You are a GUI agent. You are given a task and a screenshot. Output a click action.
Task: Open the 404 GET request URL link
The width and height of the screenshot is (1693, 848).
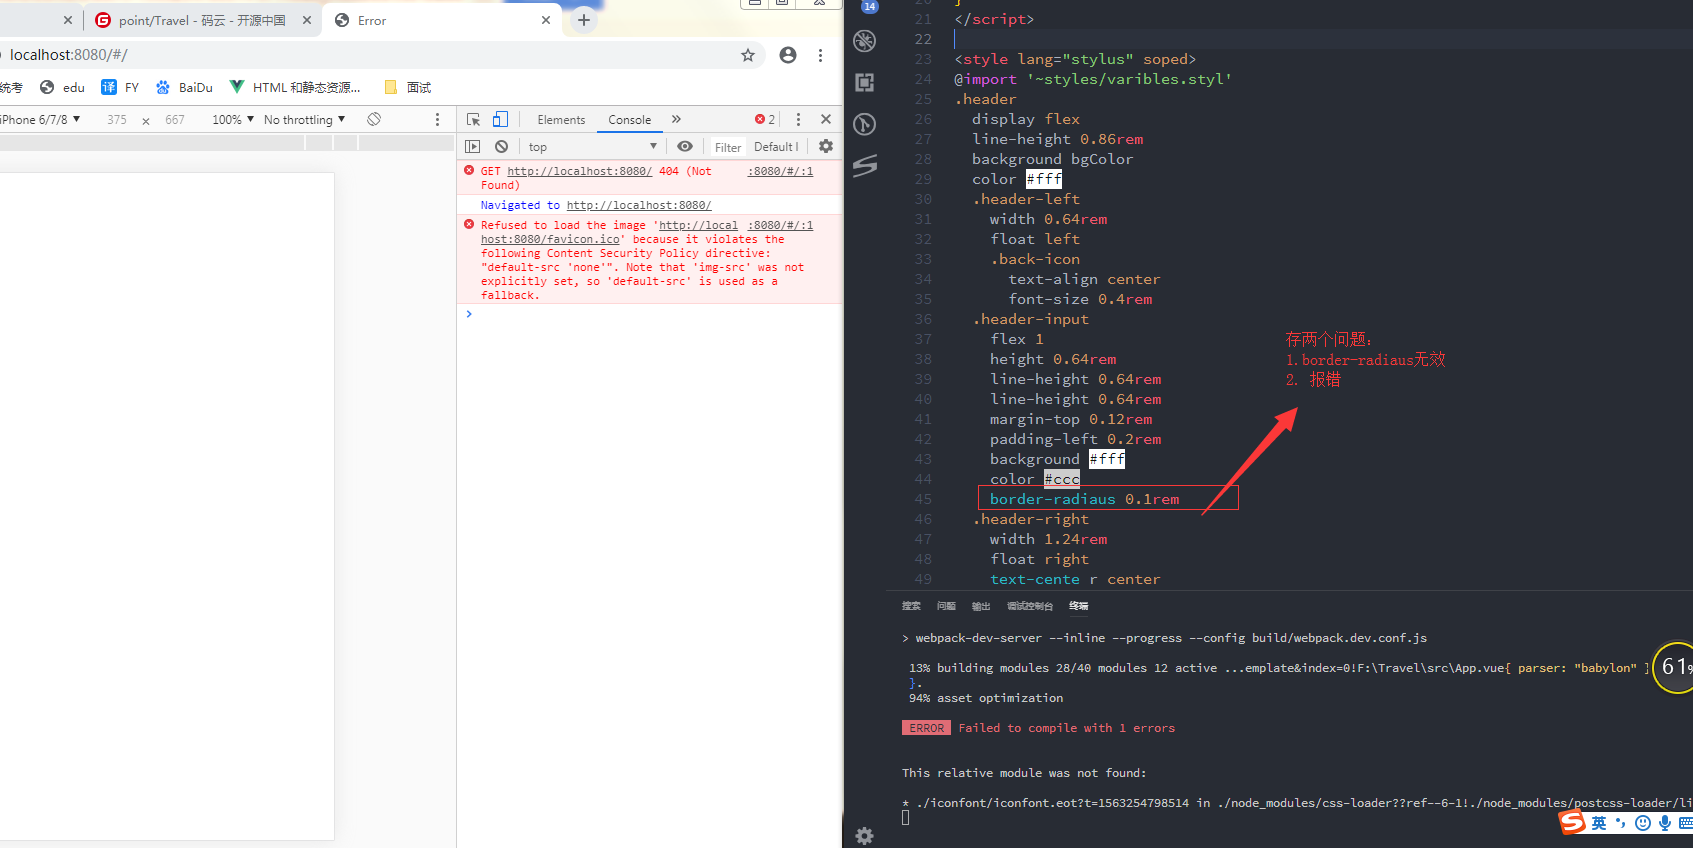(x=579, y=171)
